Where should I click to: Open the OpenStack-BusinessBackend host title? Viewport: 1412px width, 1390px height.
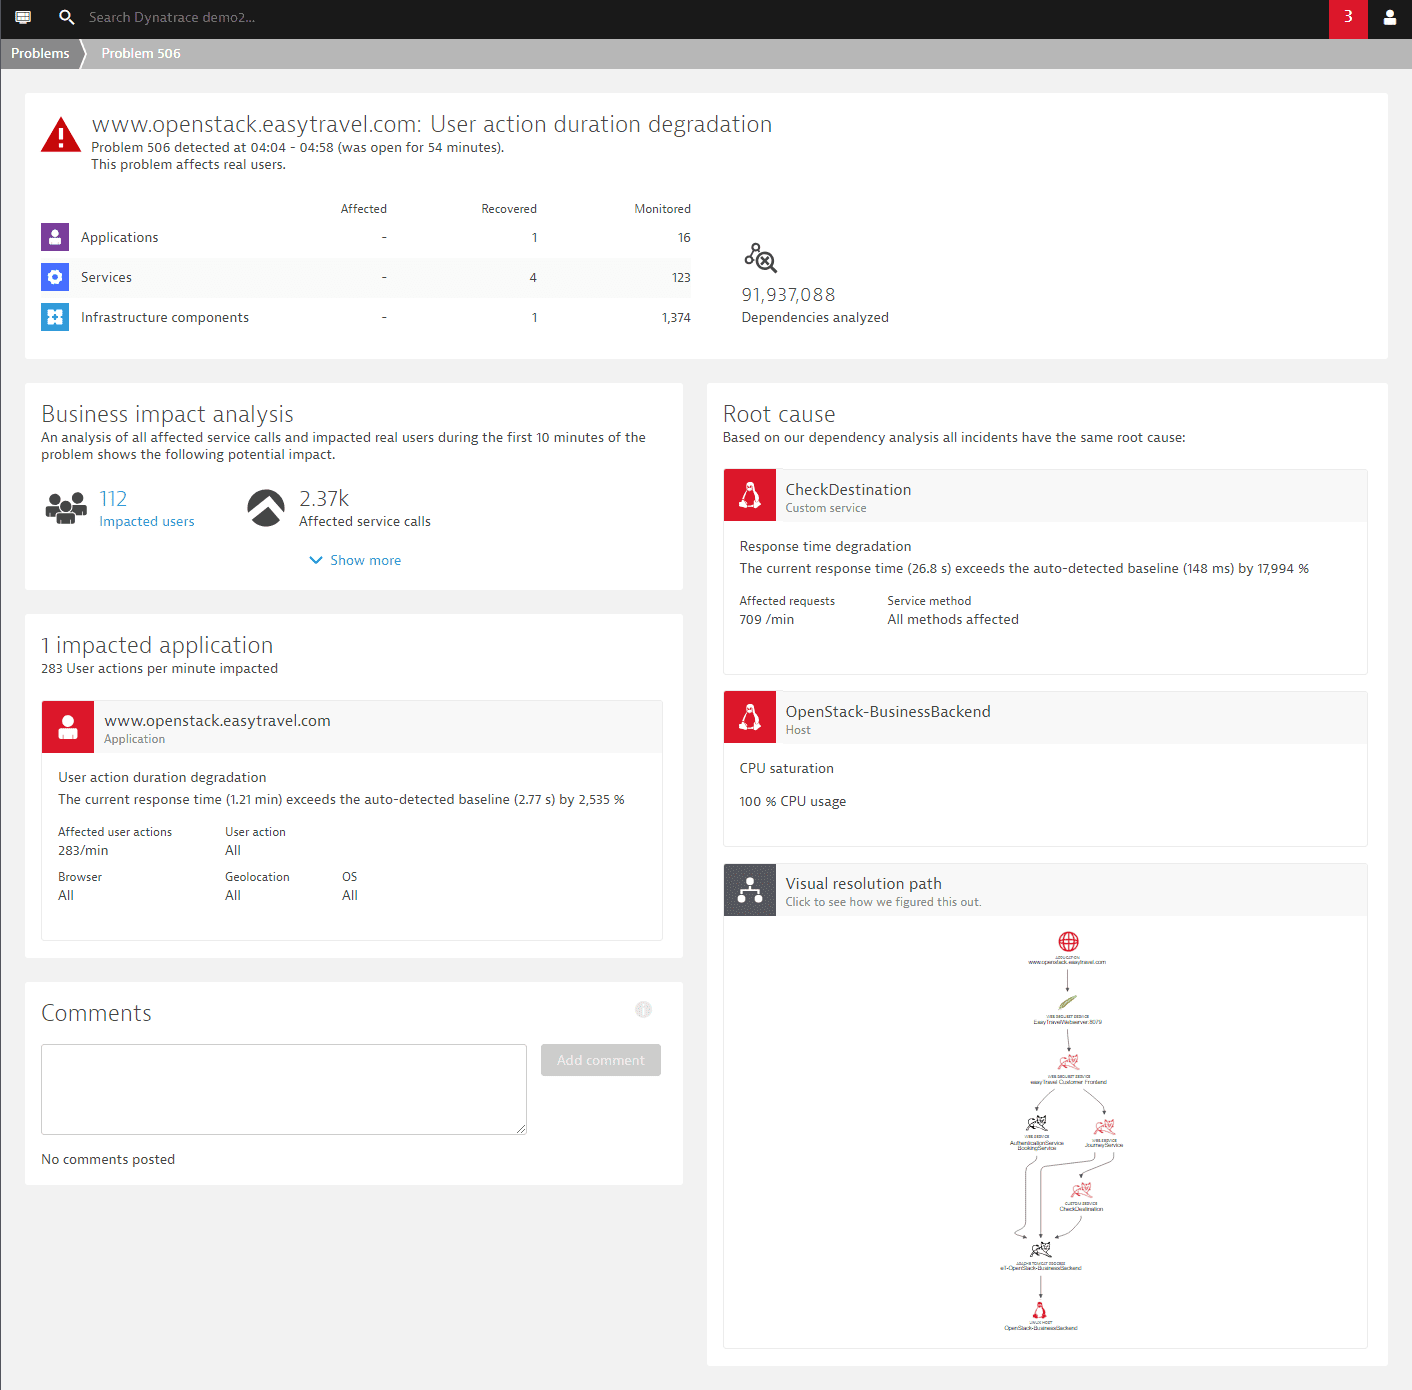click(888, 711)
